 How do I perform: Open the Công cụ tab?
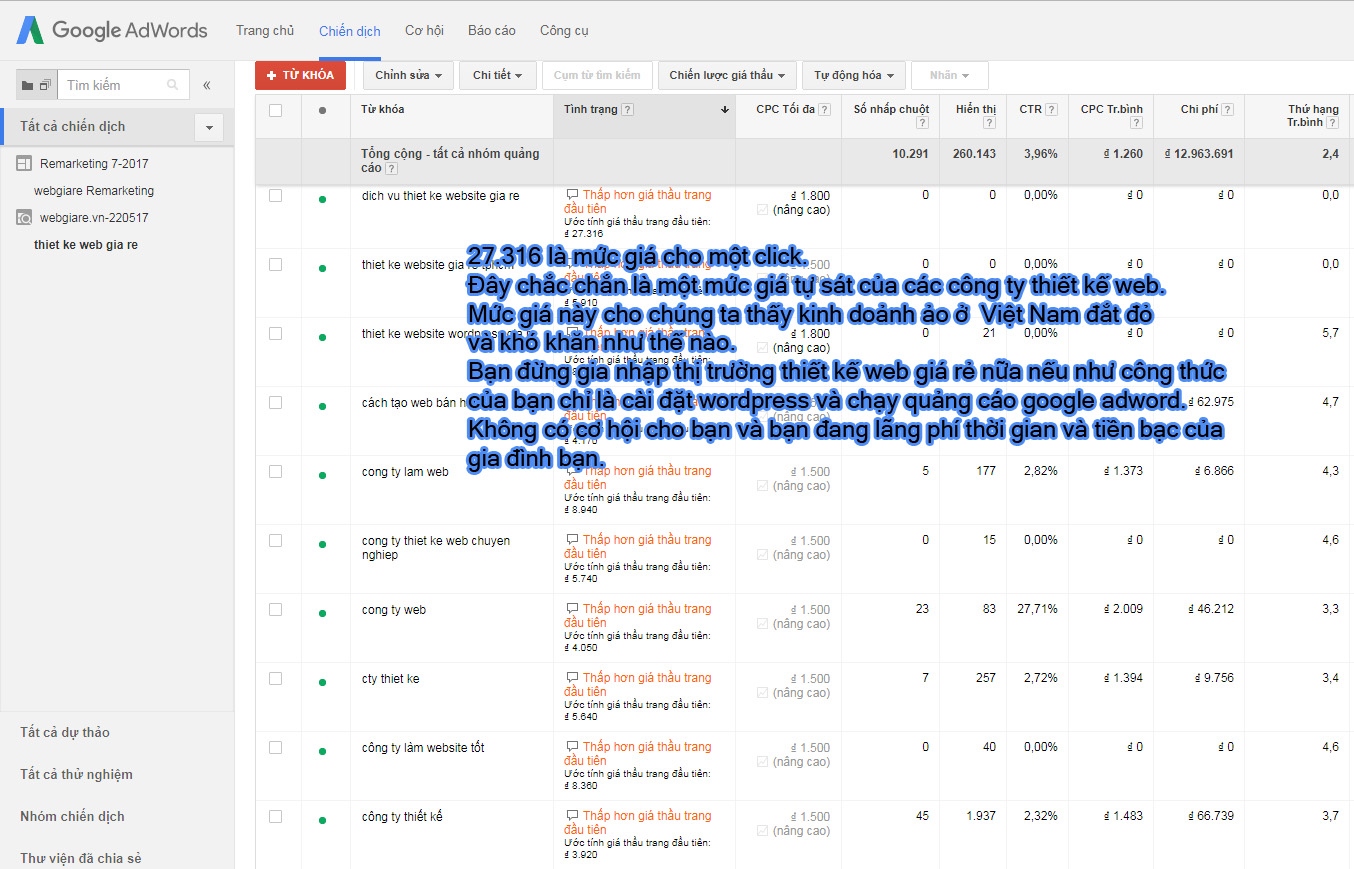pos(564,31)
